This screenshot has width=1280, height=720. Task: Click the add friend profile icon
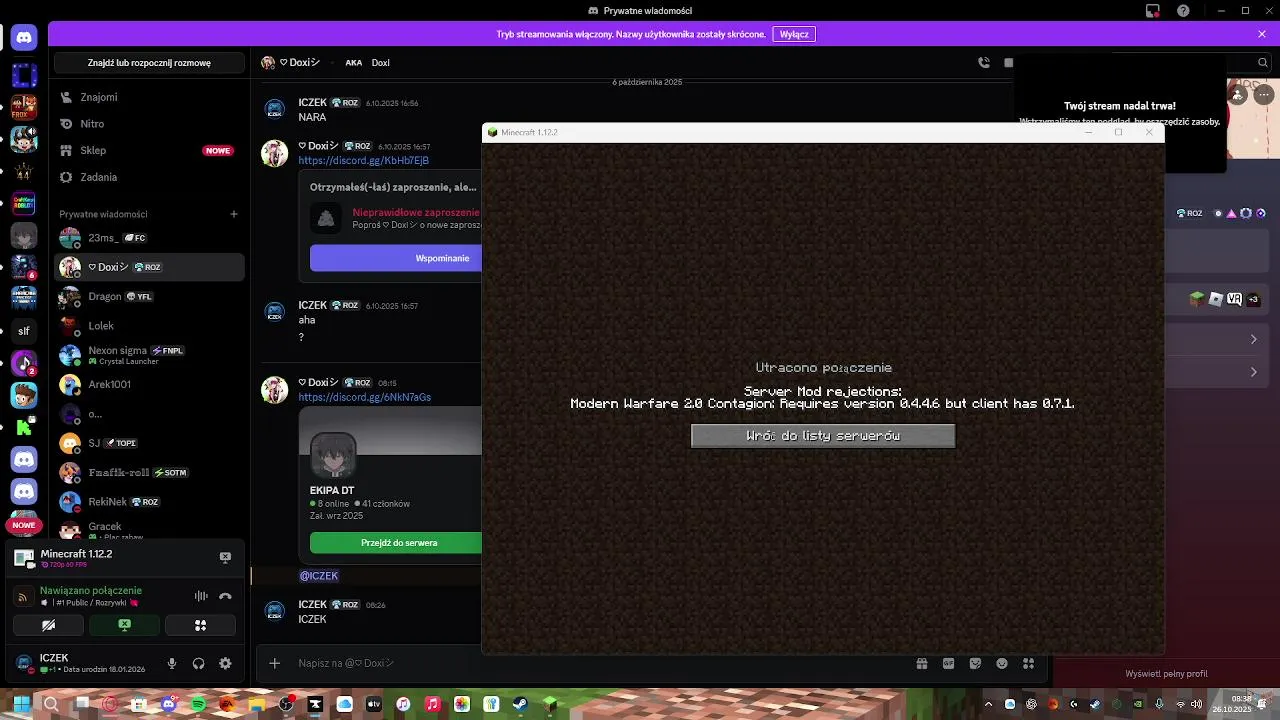tap(1238, 94)
